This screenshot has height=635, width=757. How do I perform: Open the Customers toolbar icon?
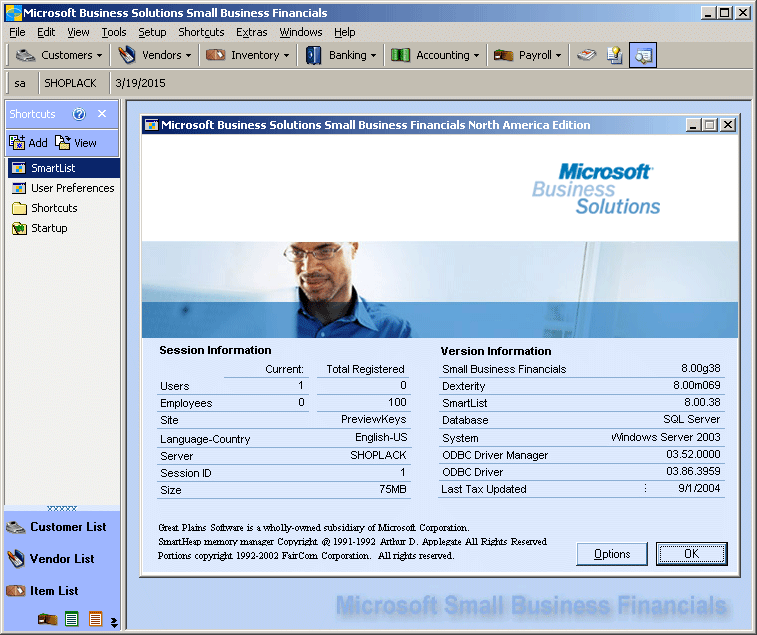click(x=25, y=56)
